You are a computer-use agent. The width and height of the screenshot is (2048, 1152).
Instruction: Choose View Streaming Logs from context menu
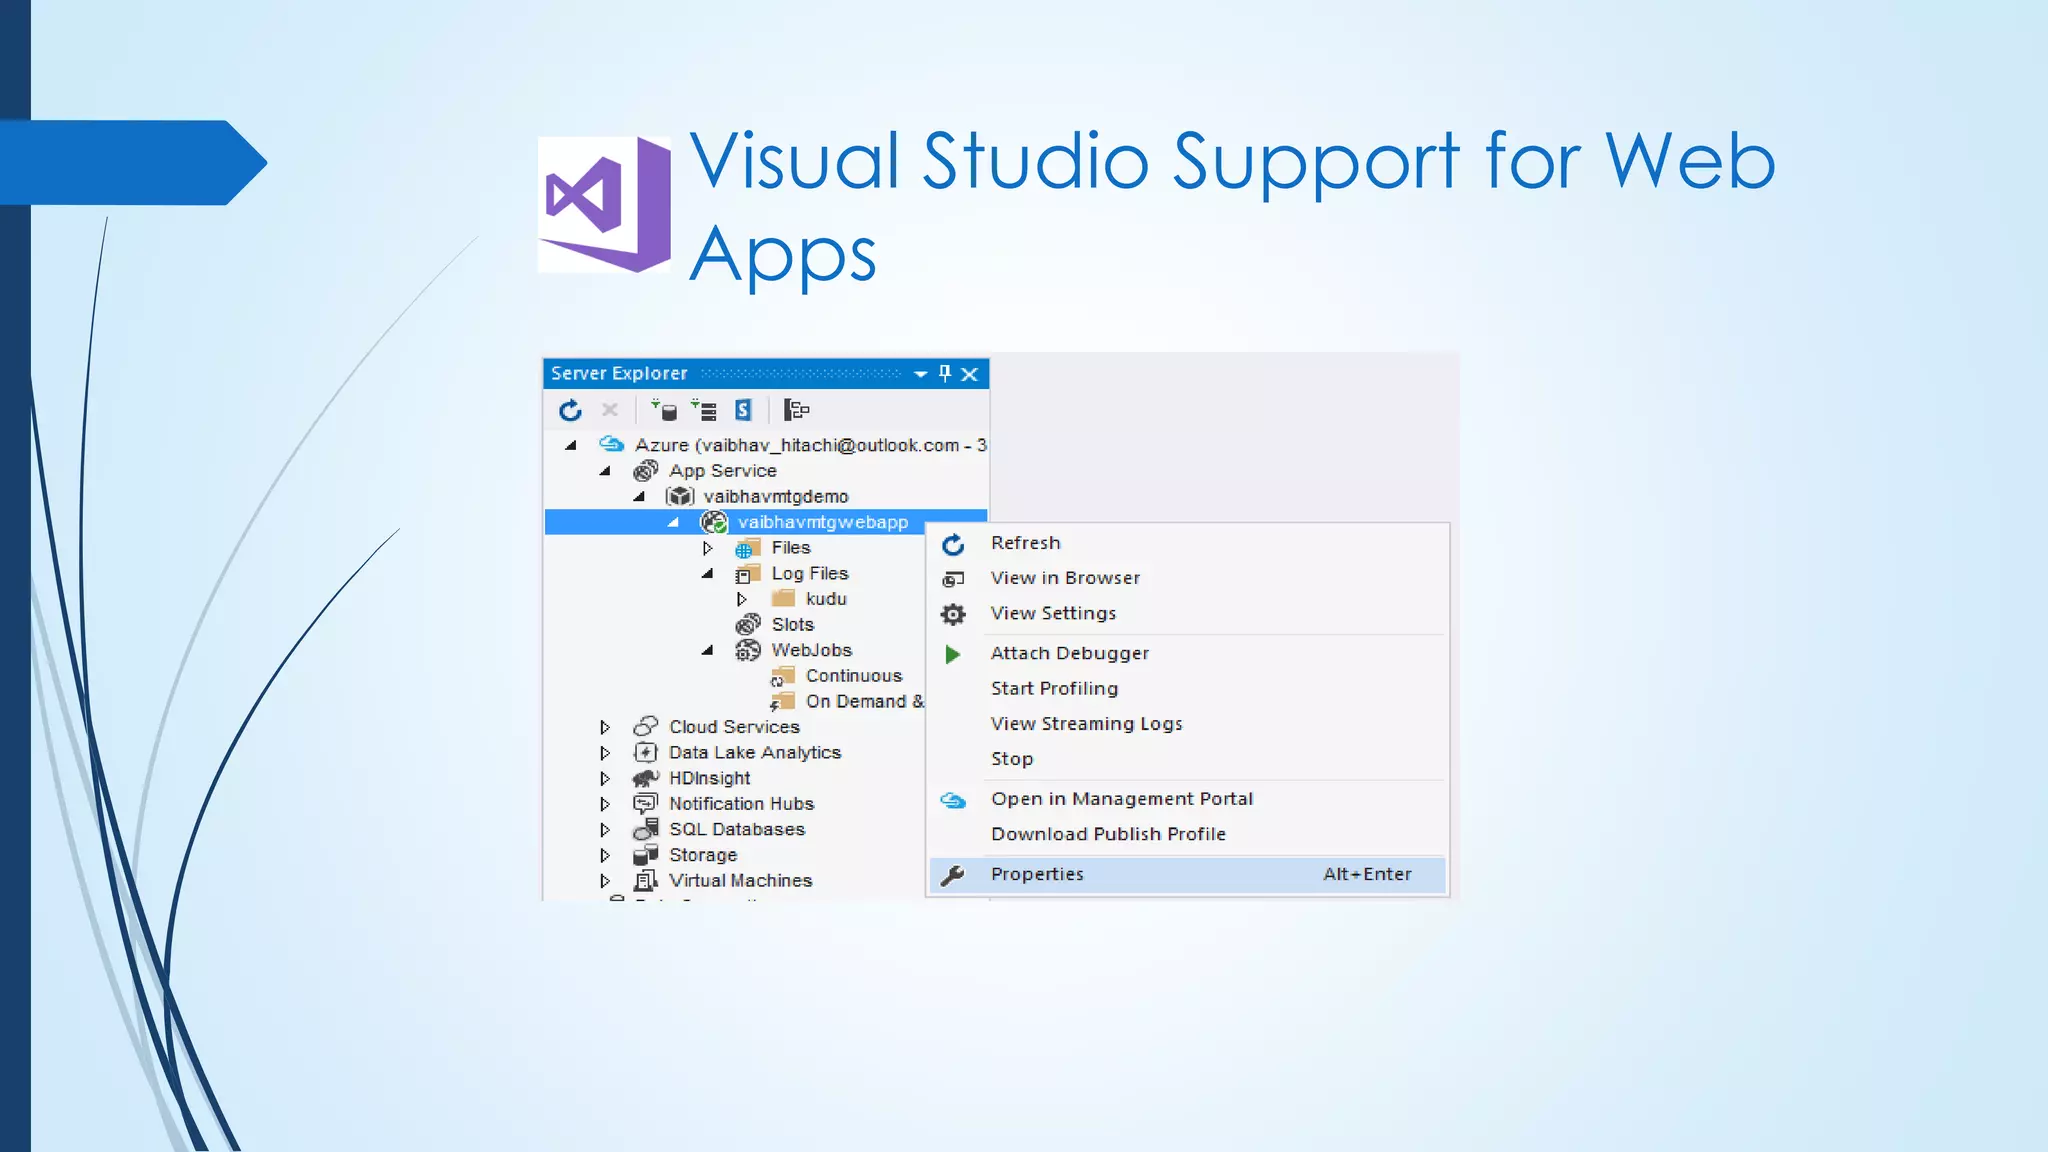(1187, 723)
